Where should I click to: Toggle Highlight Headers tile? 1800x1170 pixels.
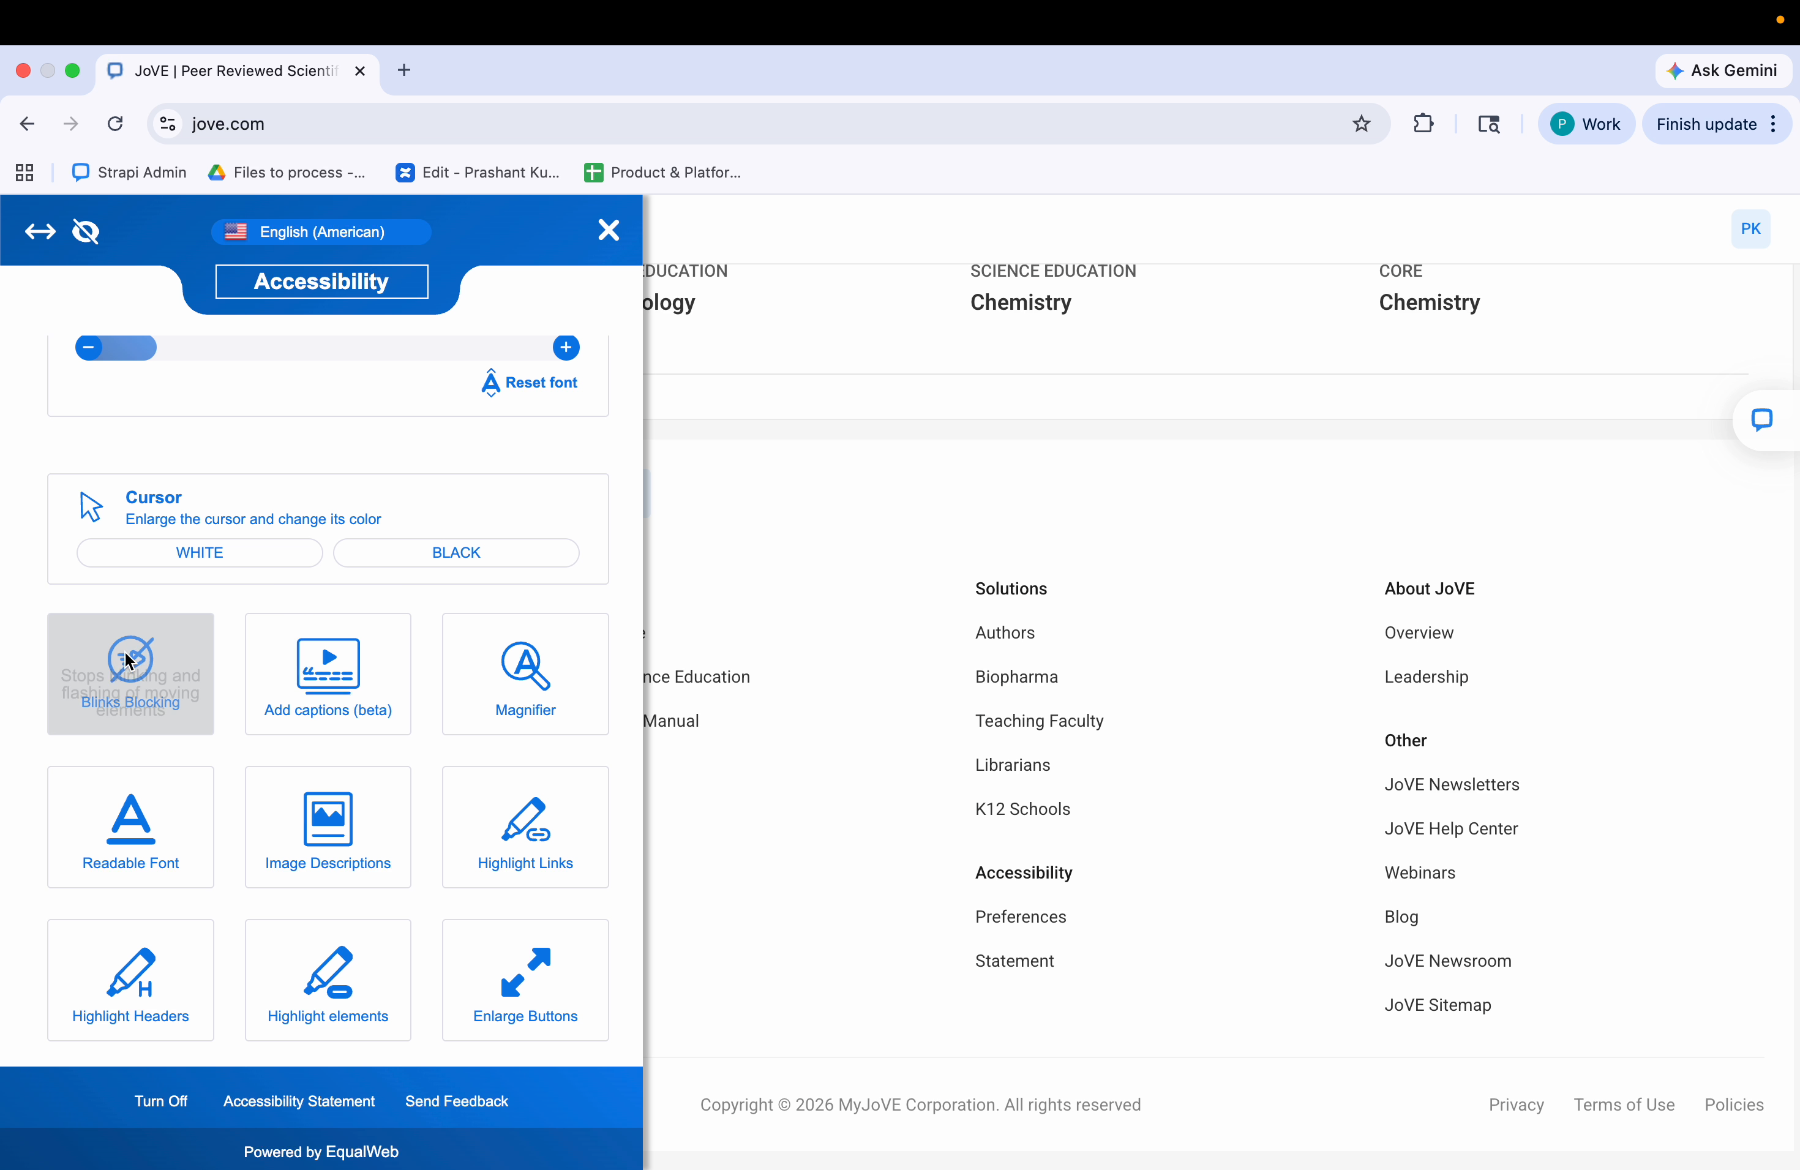pyautogui.click(x=130, y=980)
